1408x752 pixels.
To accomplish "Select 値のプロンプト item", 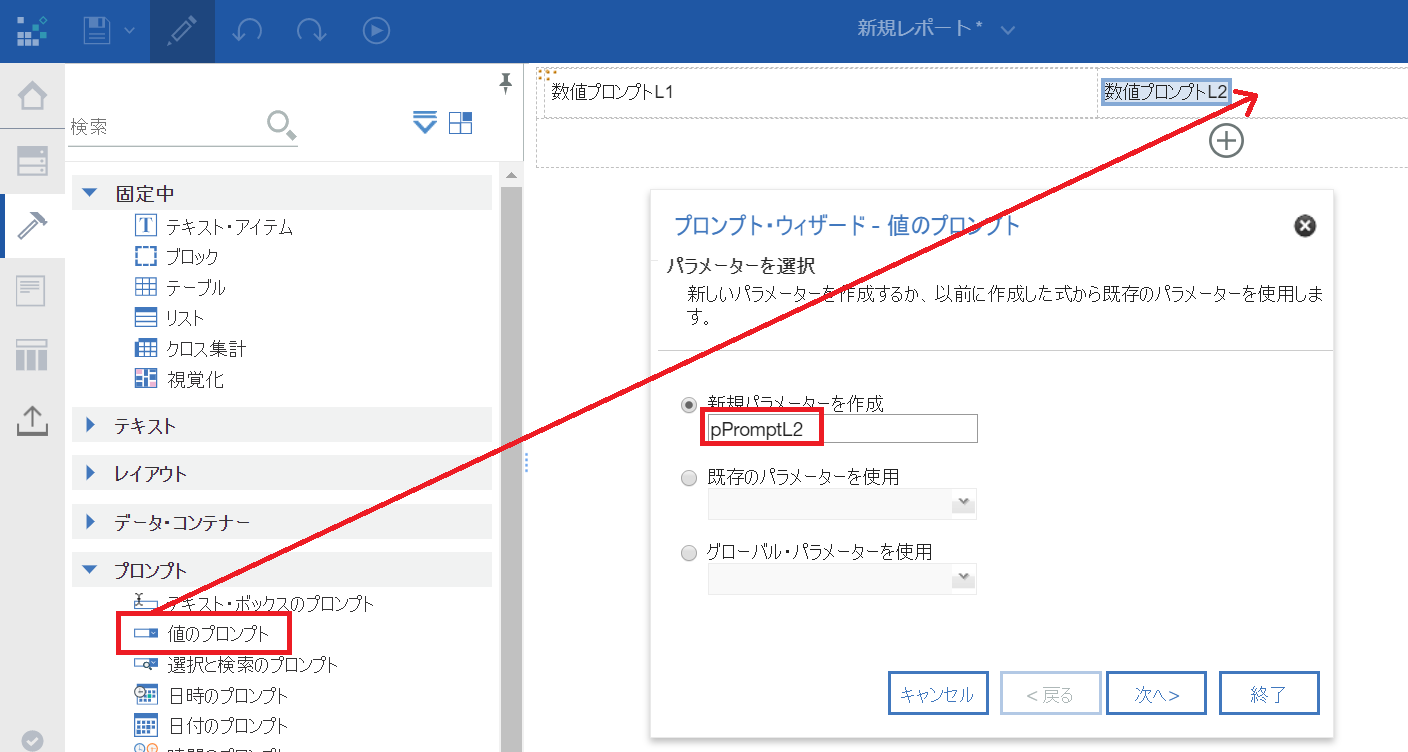I will pyautogui.click(x=202, y=634).
